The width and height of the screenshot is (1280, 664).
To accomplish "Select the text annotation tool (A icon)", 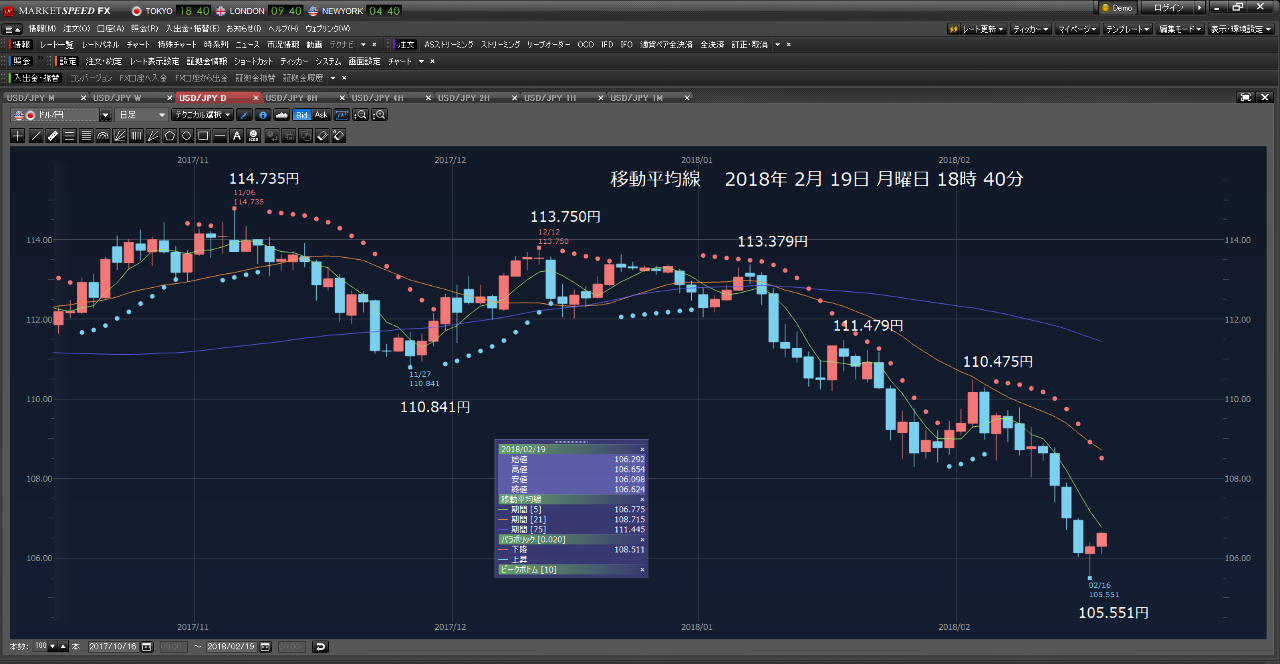I will (x=236, y=136).
